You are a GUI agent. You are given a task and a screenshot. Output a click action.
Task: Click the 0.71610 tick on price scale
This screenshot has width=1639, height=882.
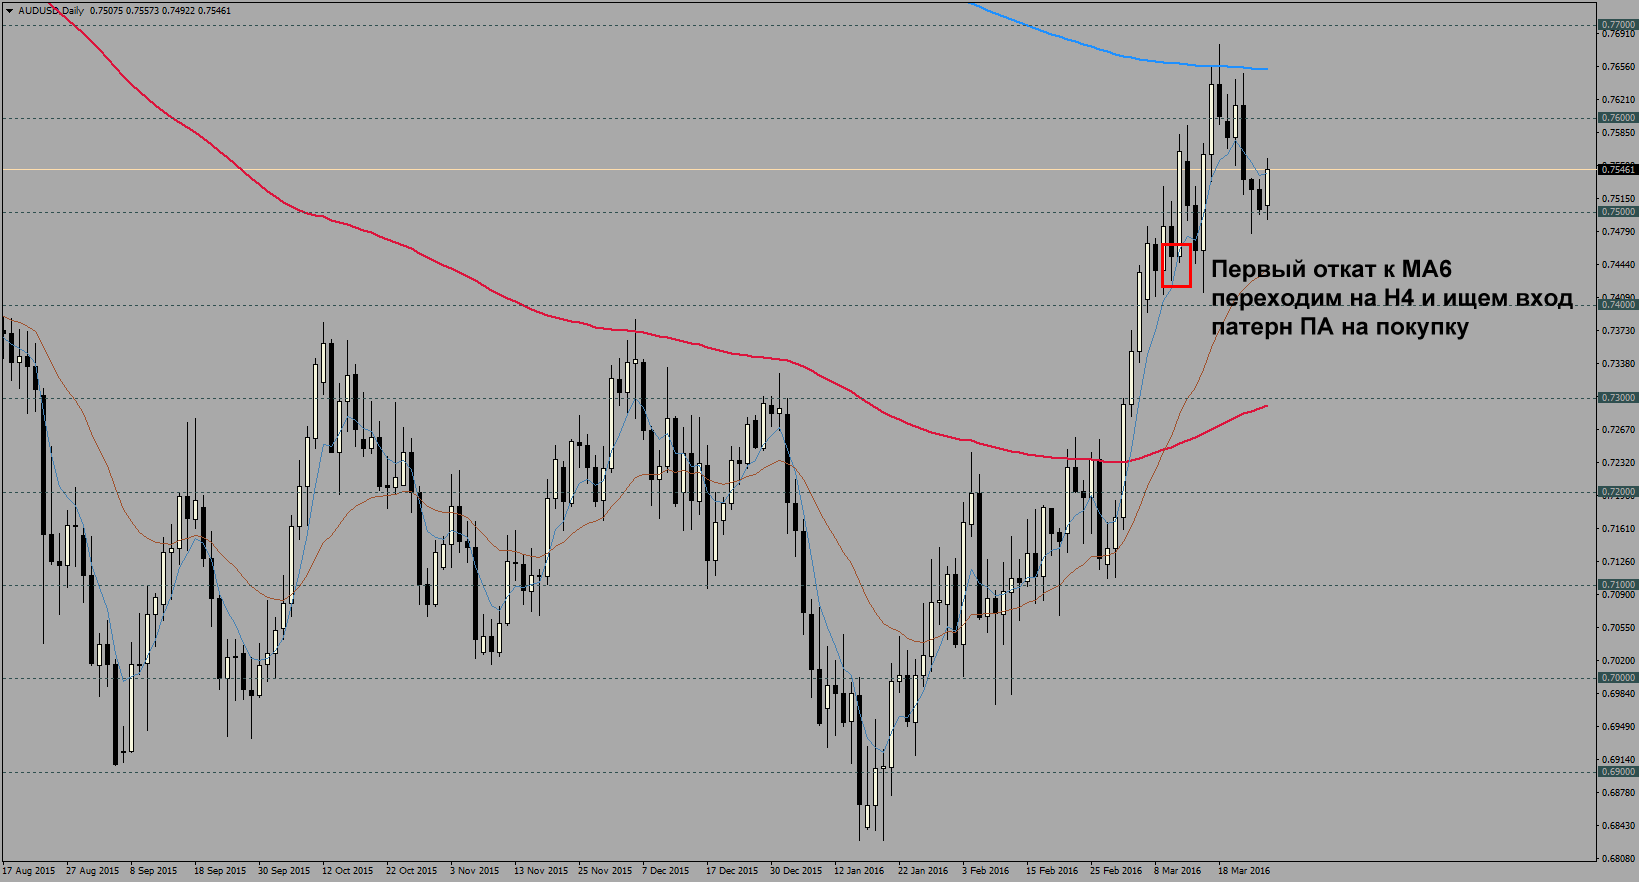(x=1618, y=529)
